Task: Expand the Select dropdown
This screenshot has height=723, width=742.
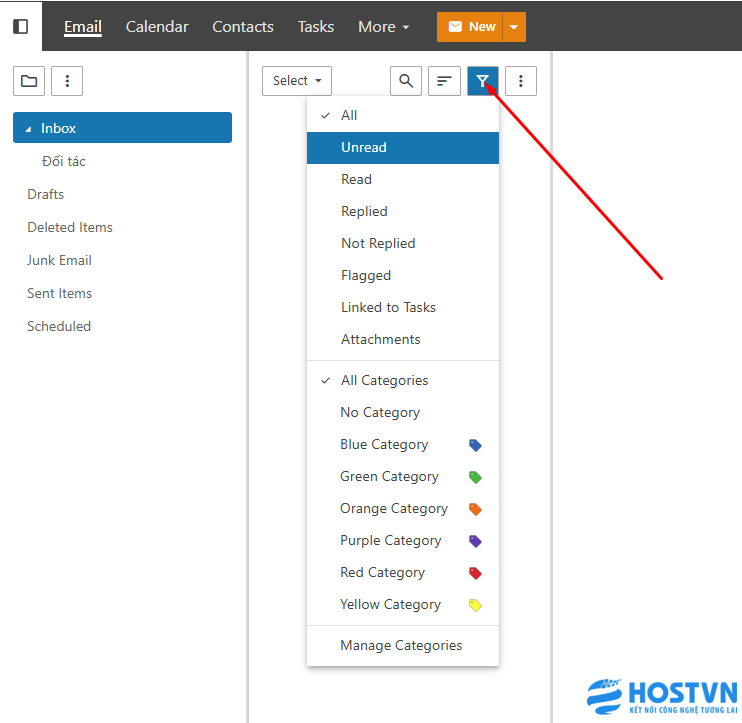Action: 297,81
